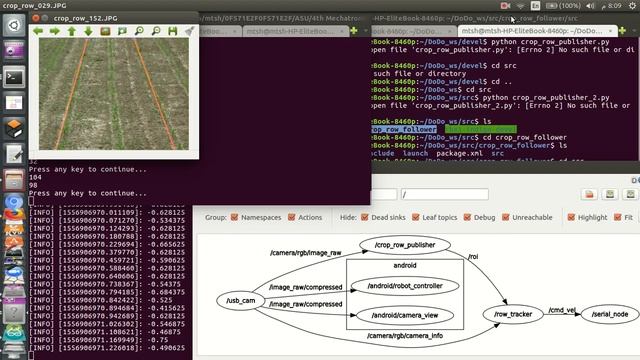This screenshot has width=640, height=360.
Task: Zoom in on the crop row image
Action: pyautogui.click(x=139, y=31)
